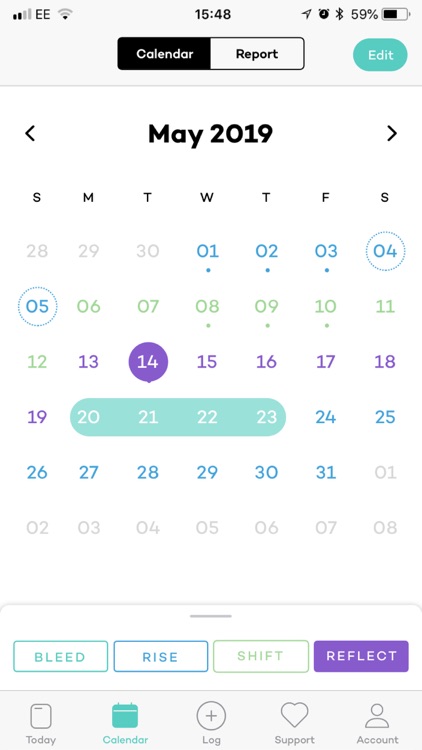Tap the May 2019 month title
Image resolution: width=422 pixels, height=750 pixels.
click(211, 134)
